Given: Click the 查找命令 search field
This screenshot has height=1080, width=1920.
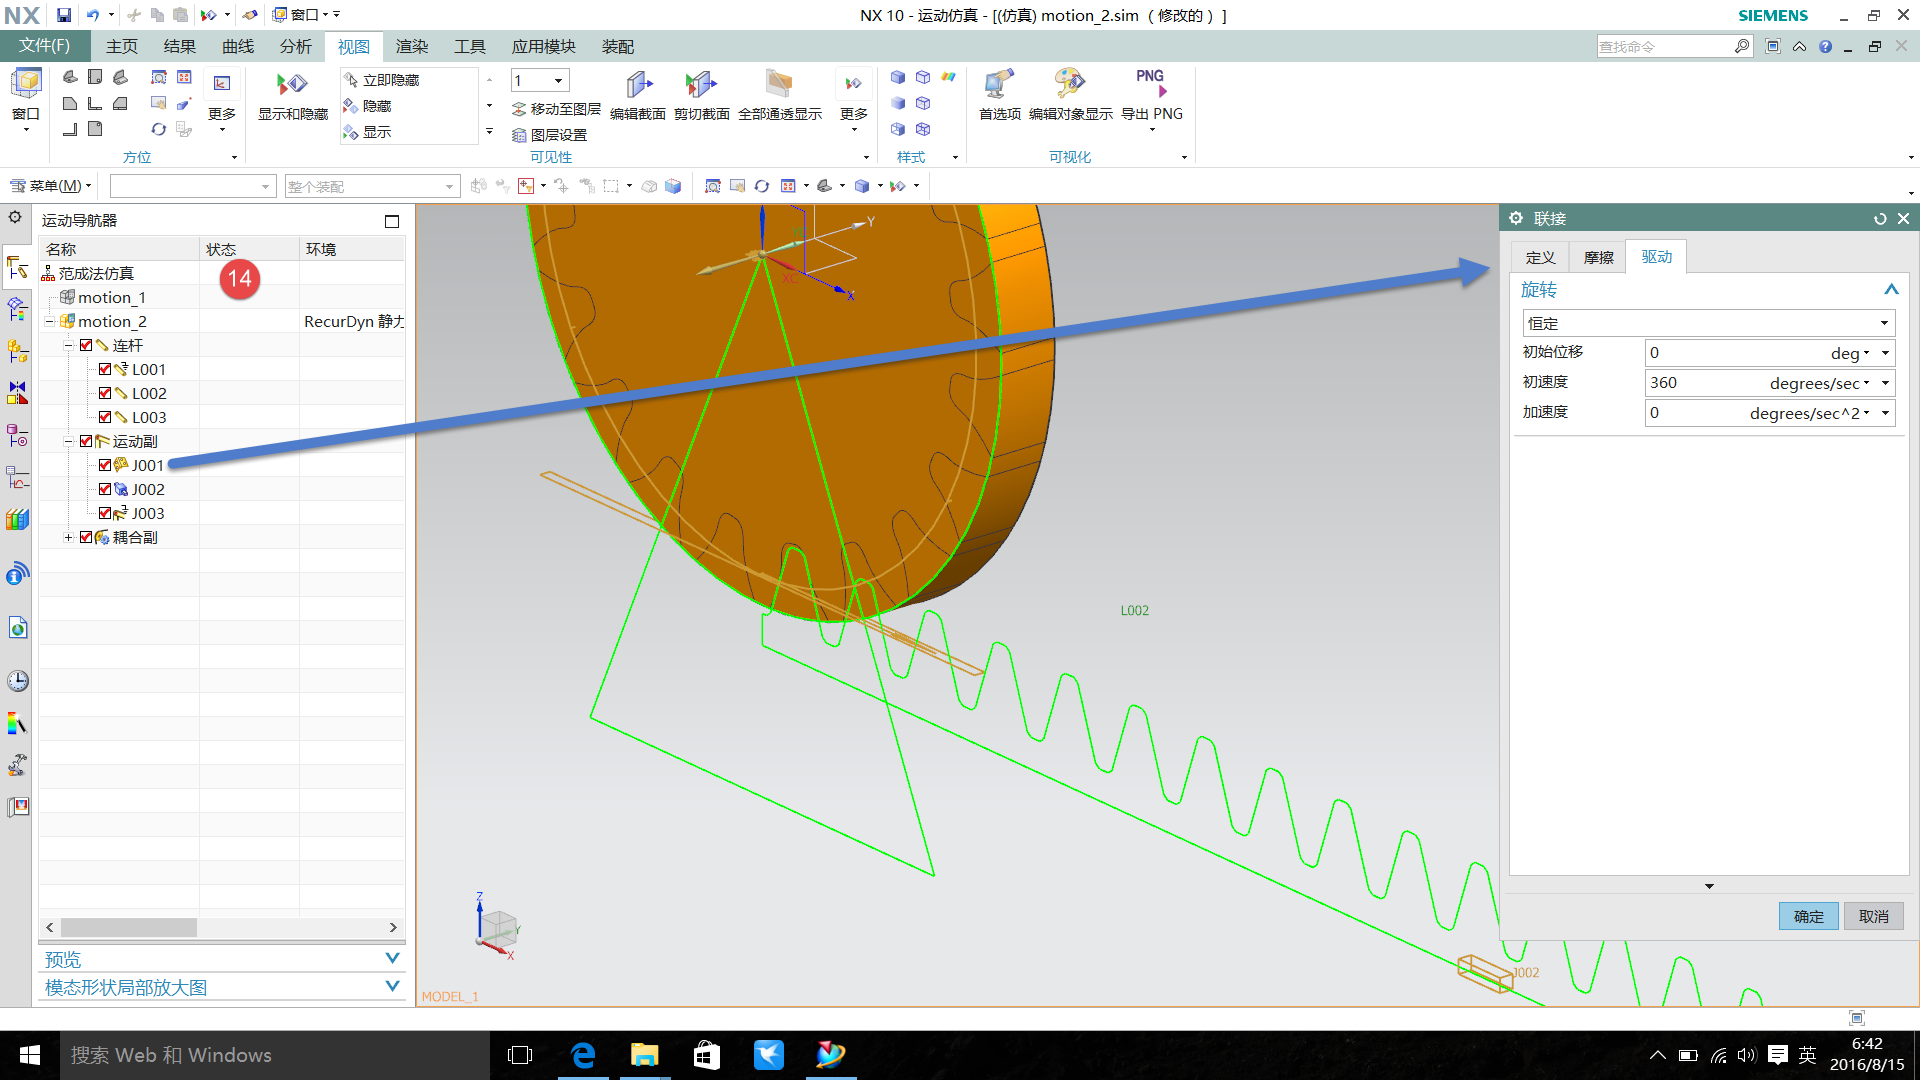Looking at the screenshot, I should tap(1664, 46).
